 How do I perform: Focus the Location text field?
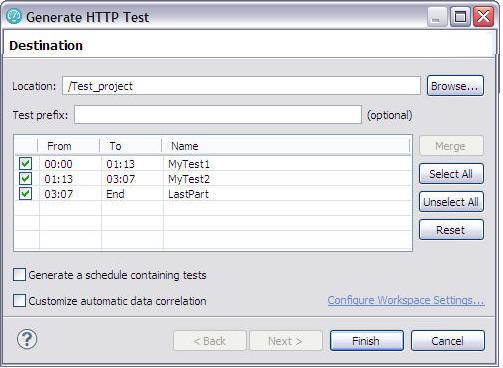coord(241,86)
